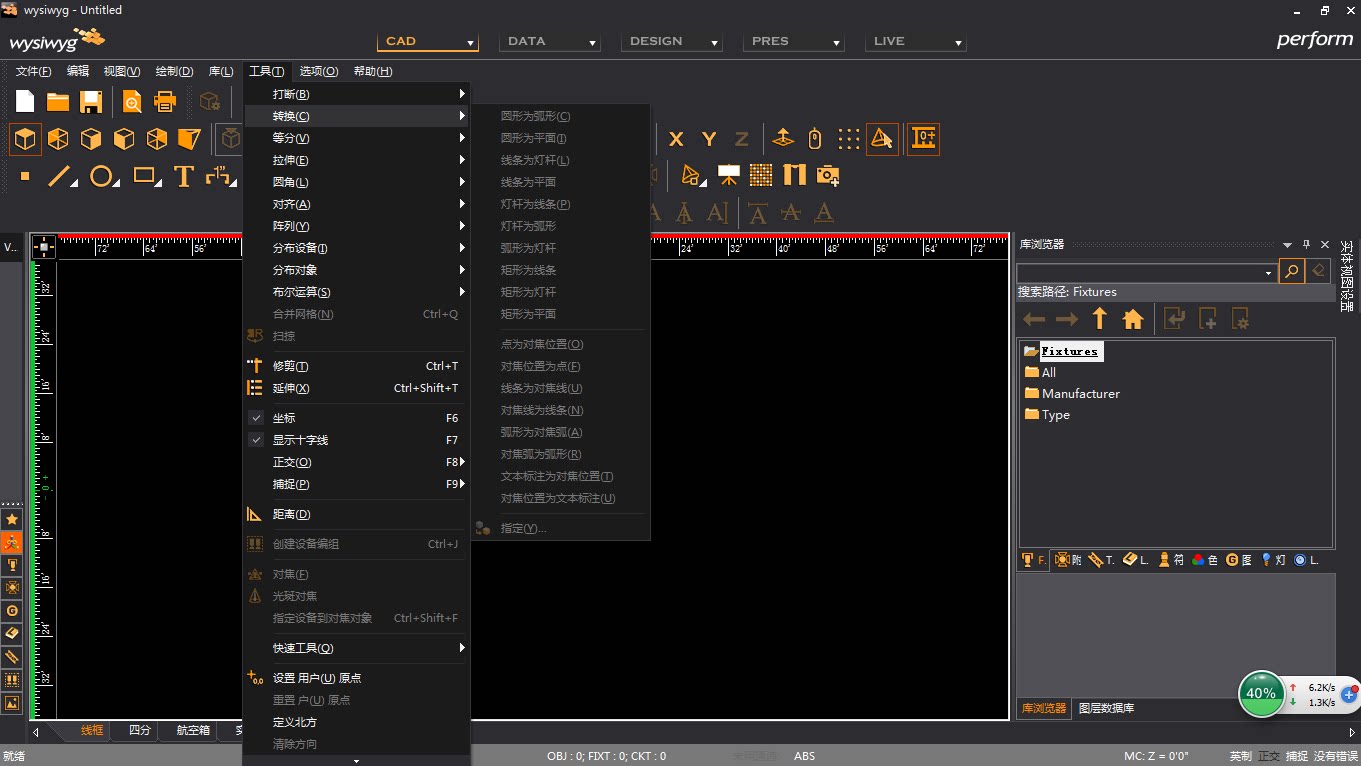
Task: Expand the 布尔运算(S) submenu
Action: coord(357,292)
